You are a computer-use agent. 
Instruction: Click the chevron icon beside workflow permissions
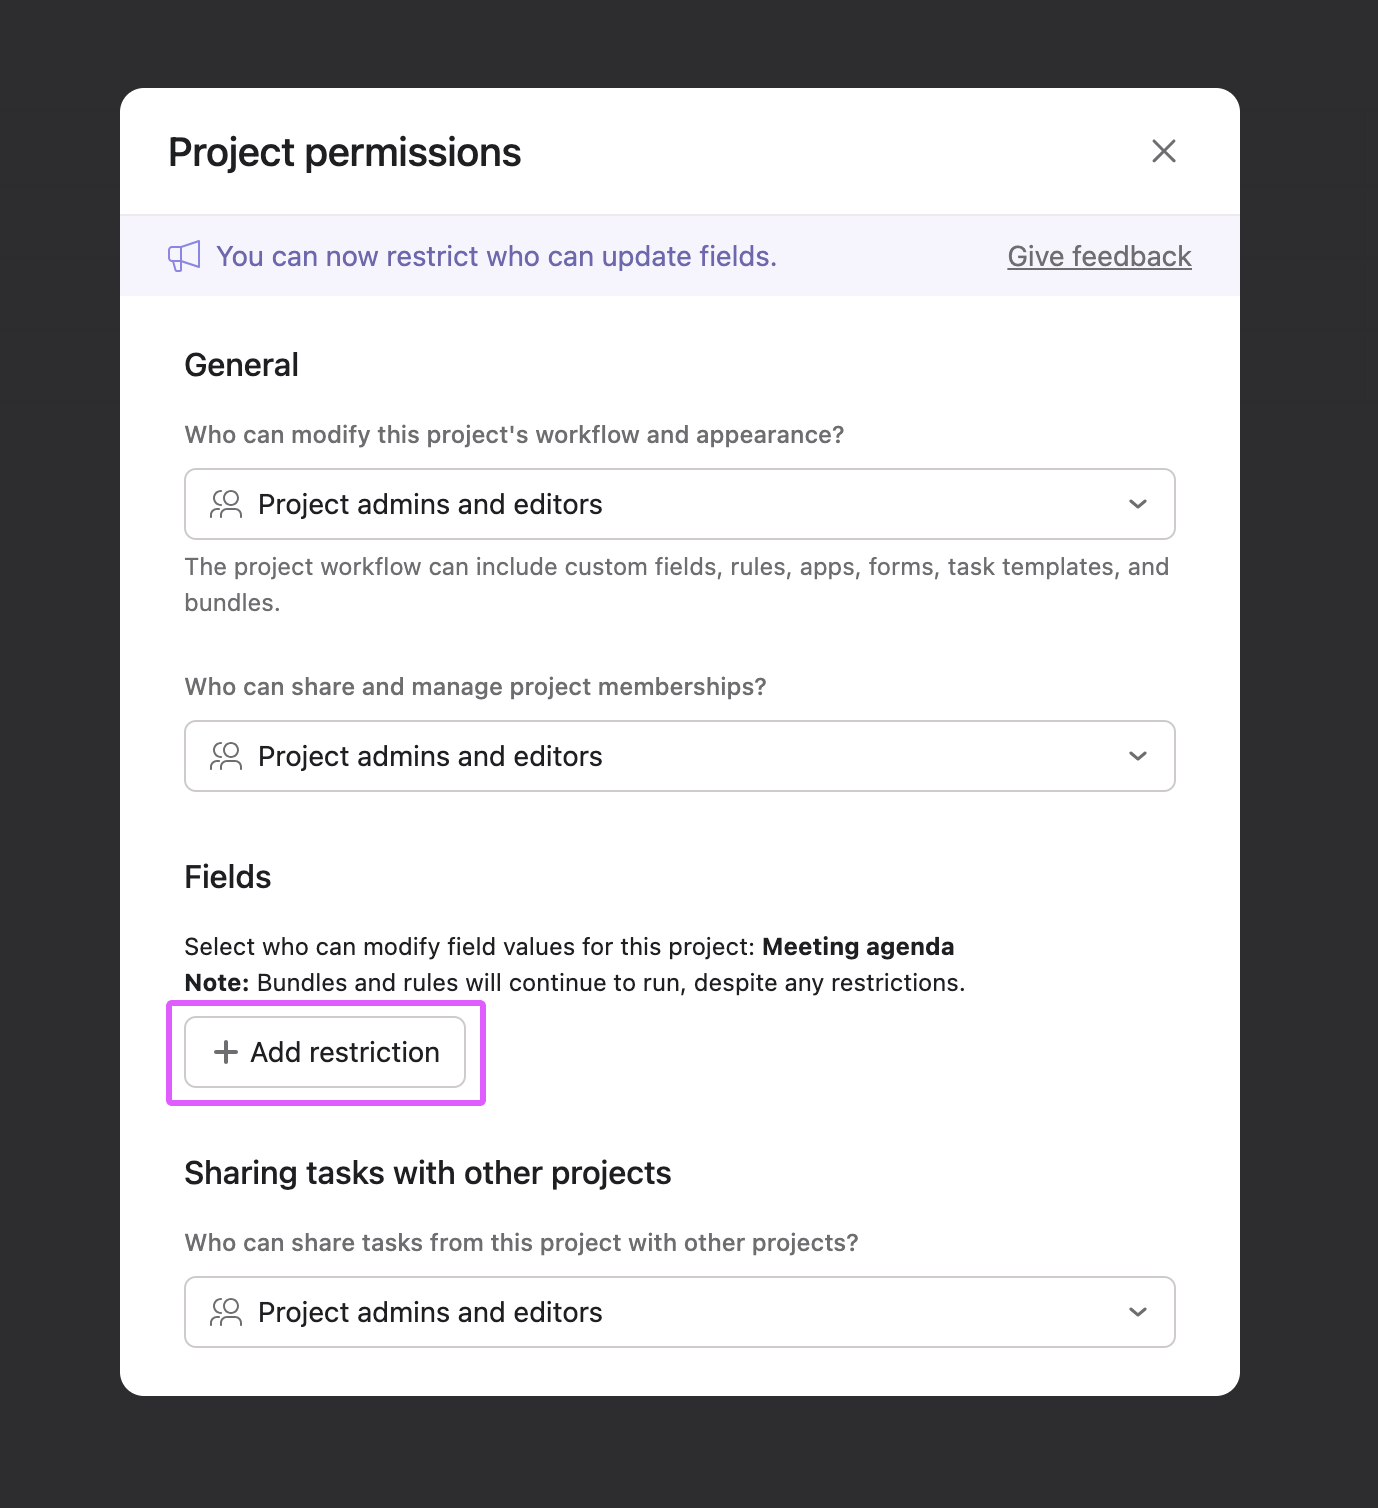(x=1137, y=504)
